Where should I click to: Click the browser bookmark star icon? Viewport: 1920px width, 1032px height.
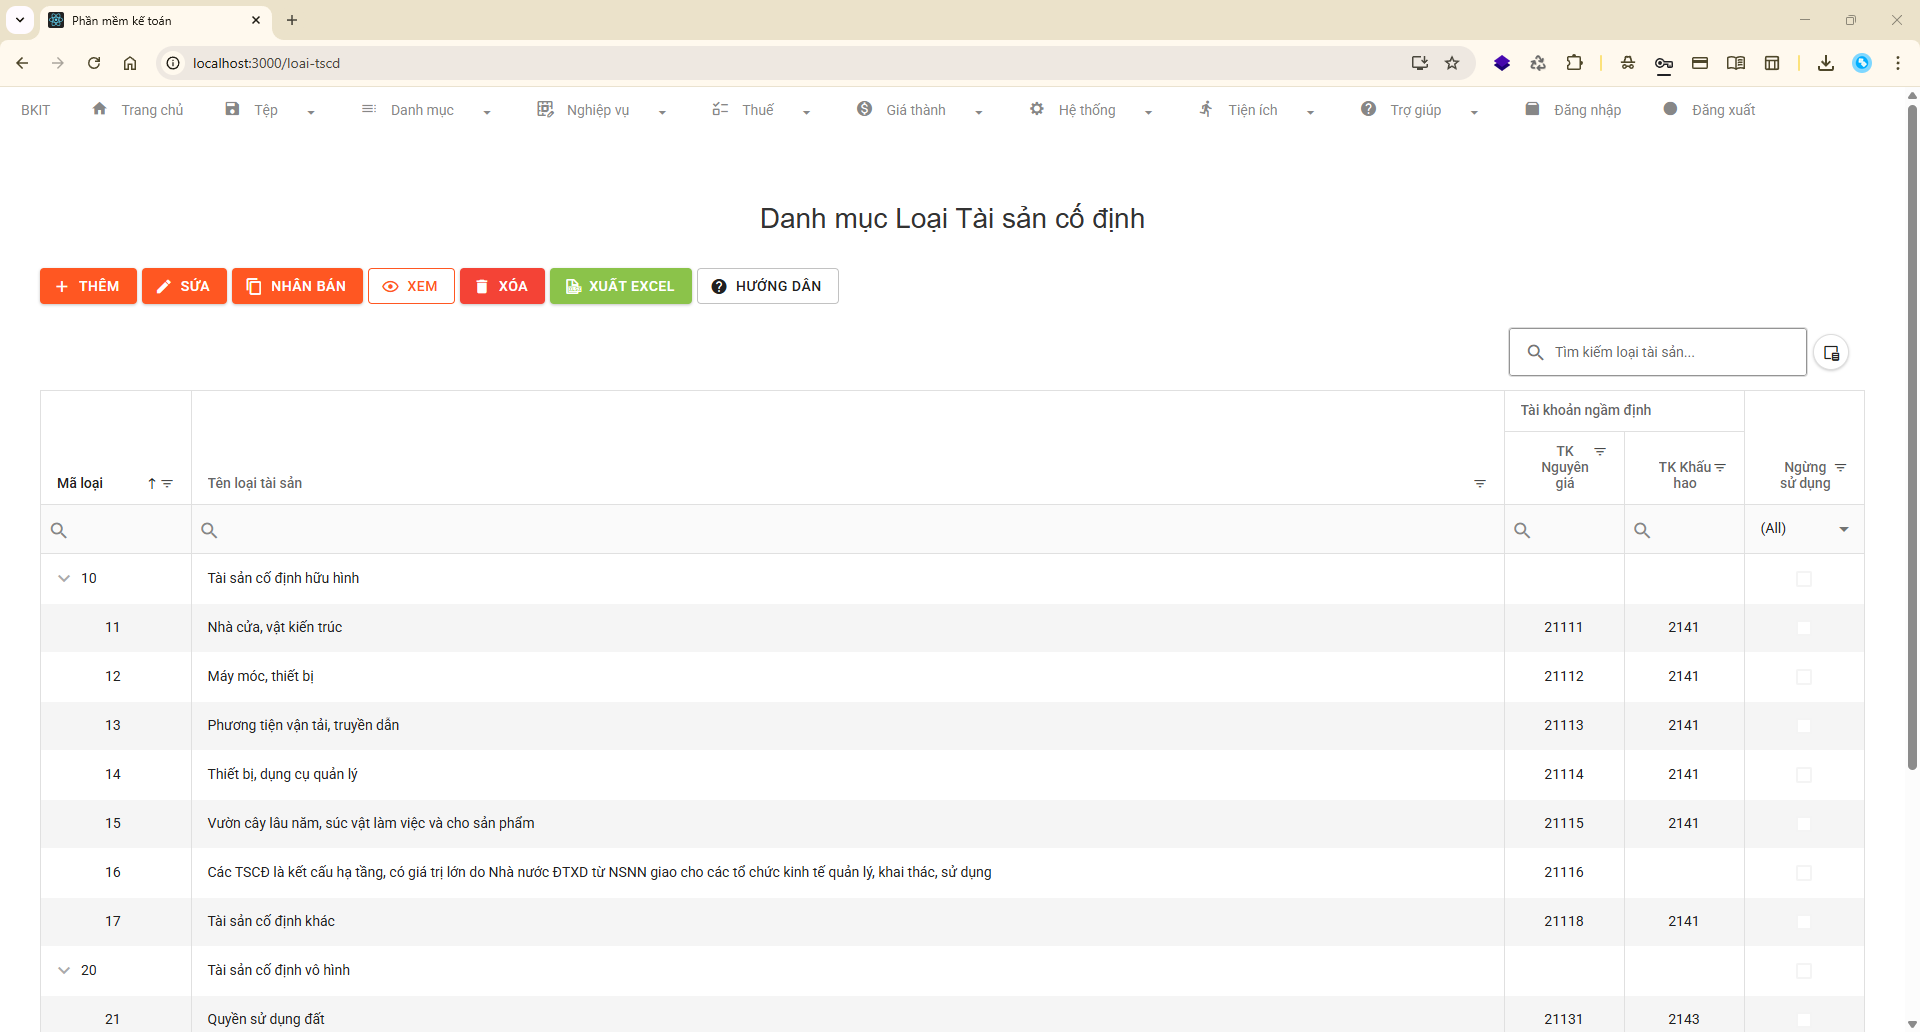point(1452,63)
